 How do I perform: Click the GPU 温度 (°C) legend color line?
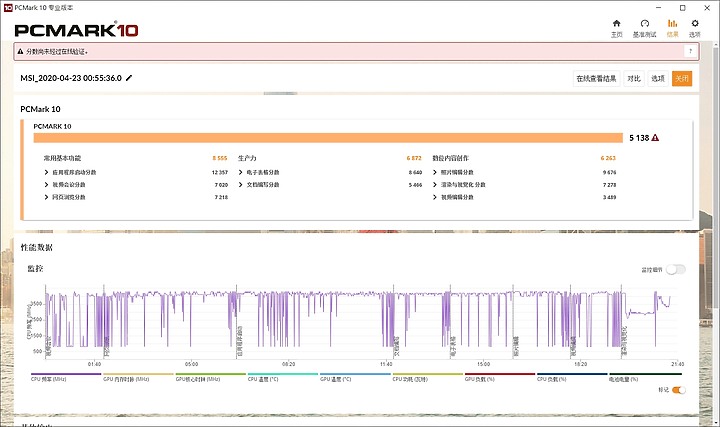pyautogui.click(x=355, y=374)
